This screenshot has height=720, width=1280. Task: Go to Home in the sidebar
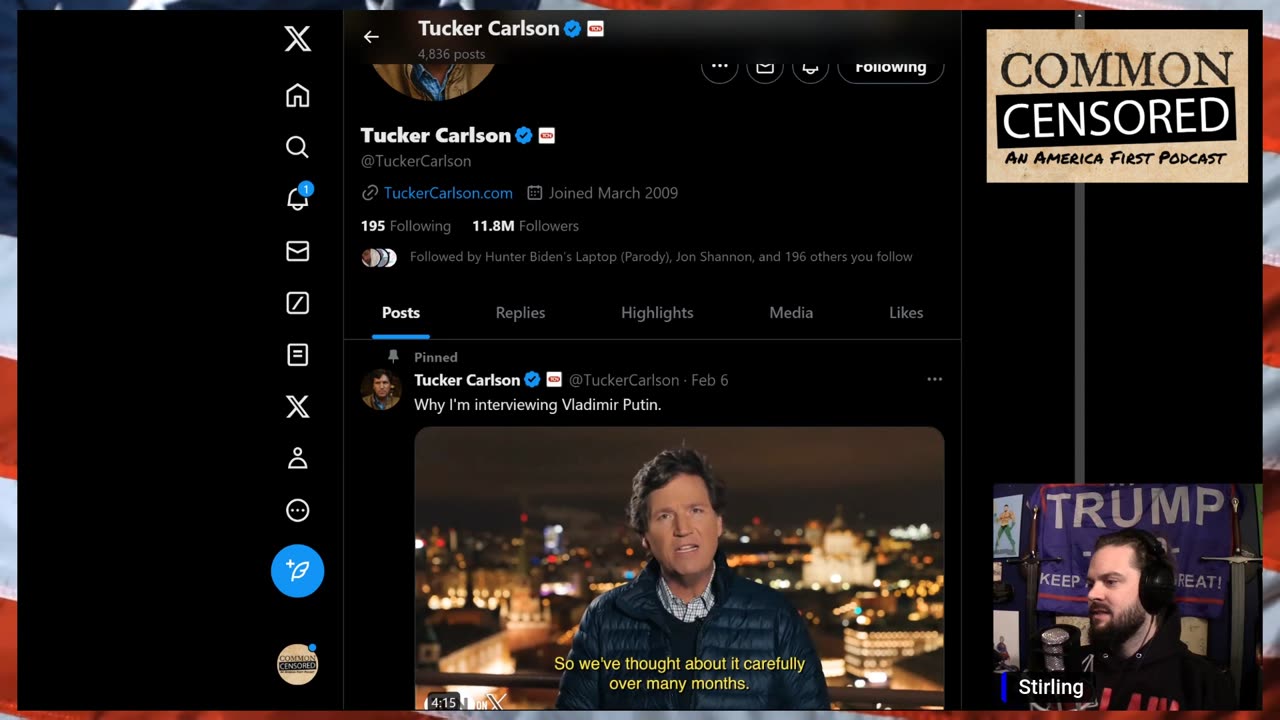(297, 95)
